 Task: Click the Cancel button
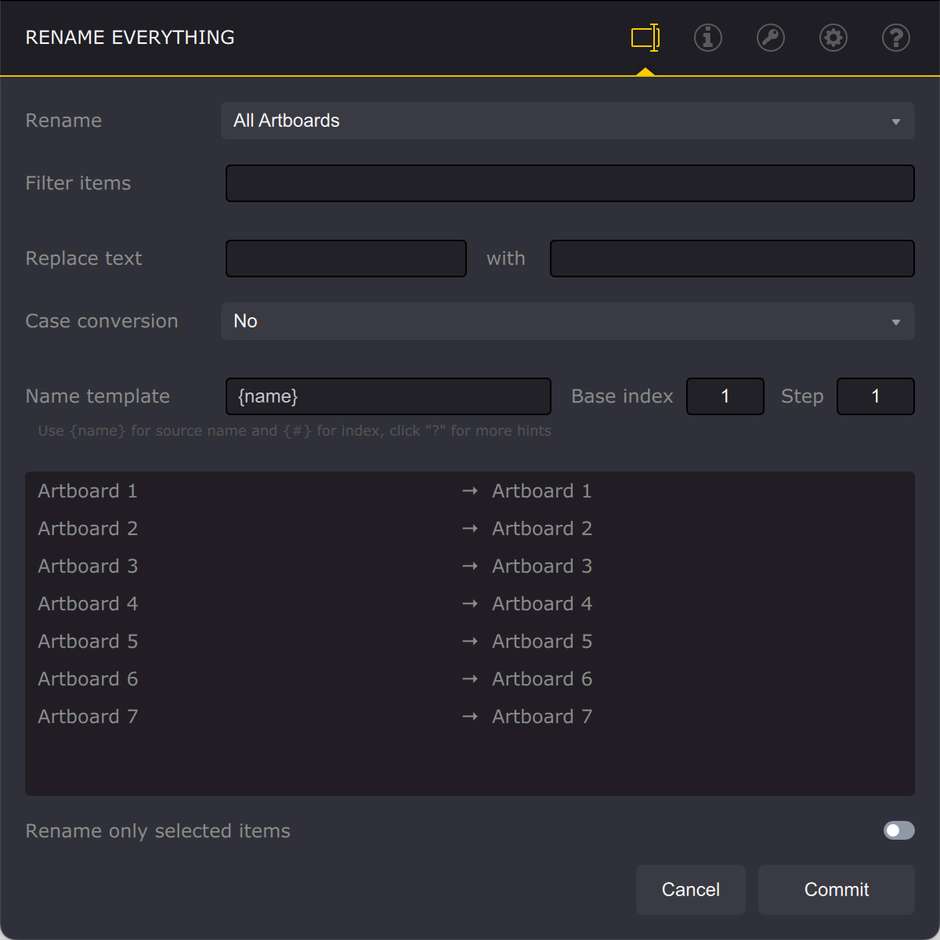(x=691, y=889)
